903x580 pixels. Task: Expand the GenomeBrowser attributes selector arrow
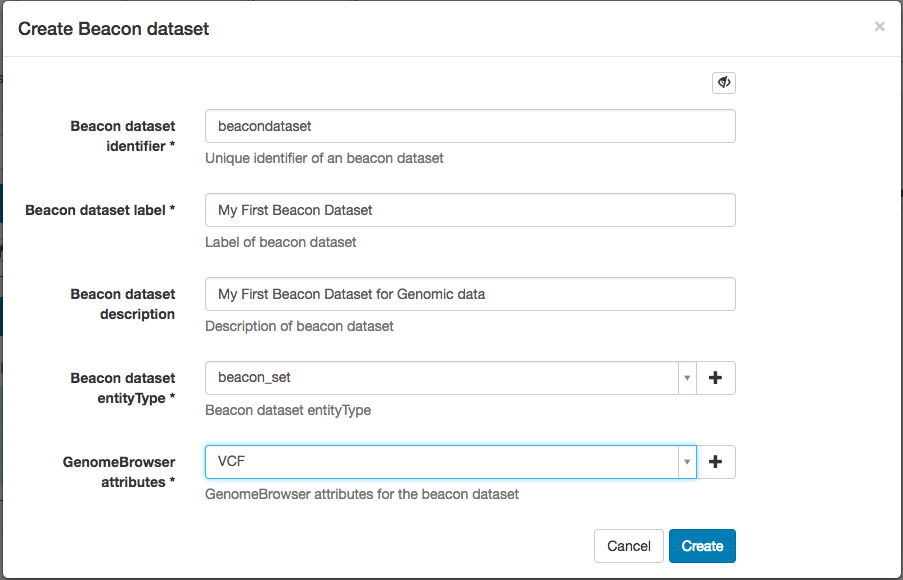687,462
